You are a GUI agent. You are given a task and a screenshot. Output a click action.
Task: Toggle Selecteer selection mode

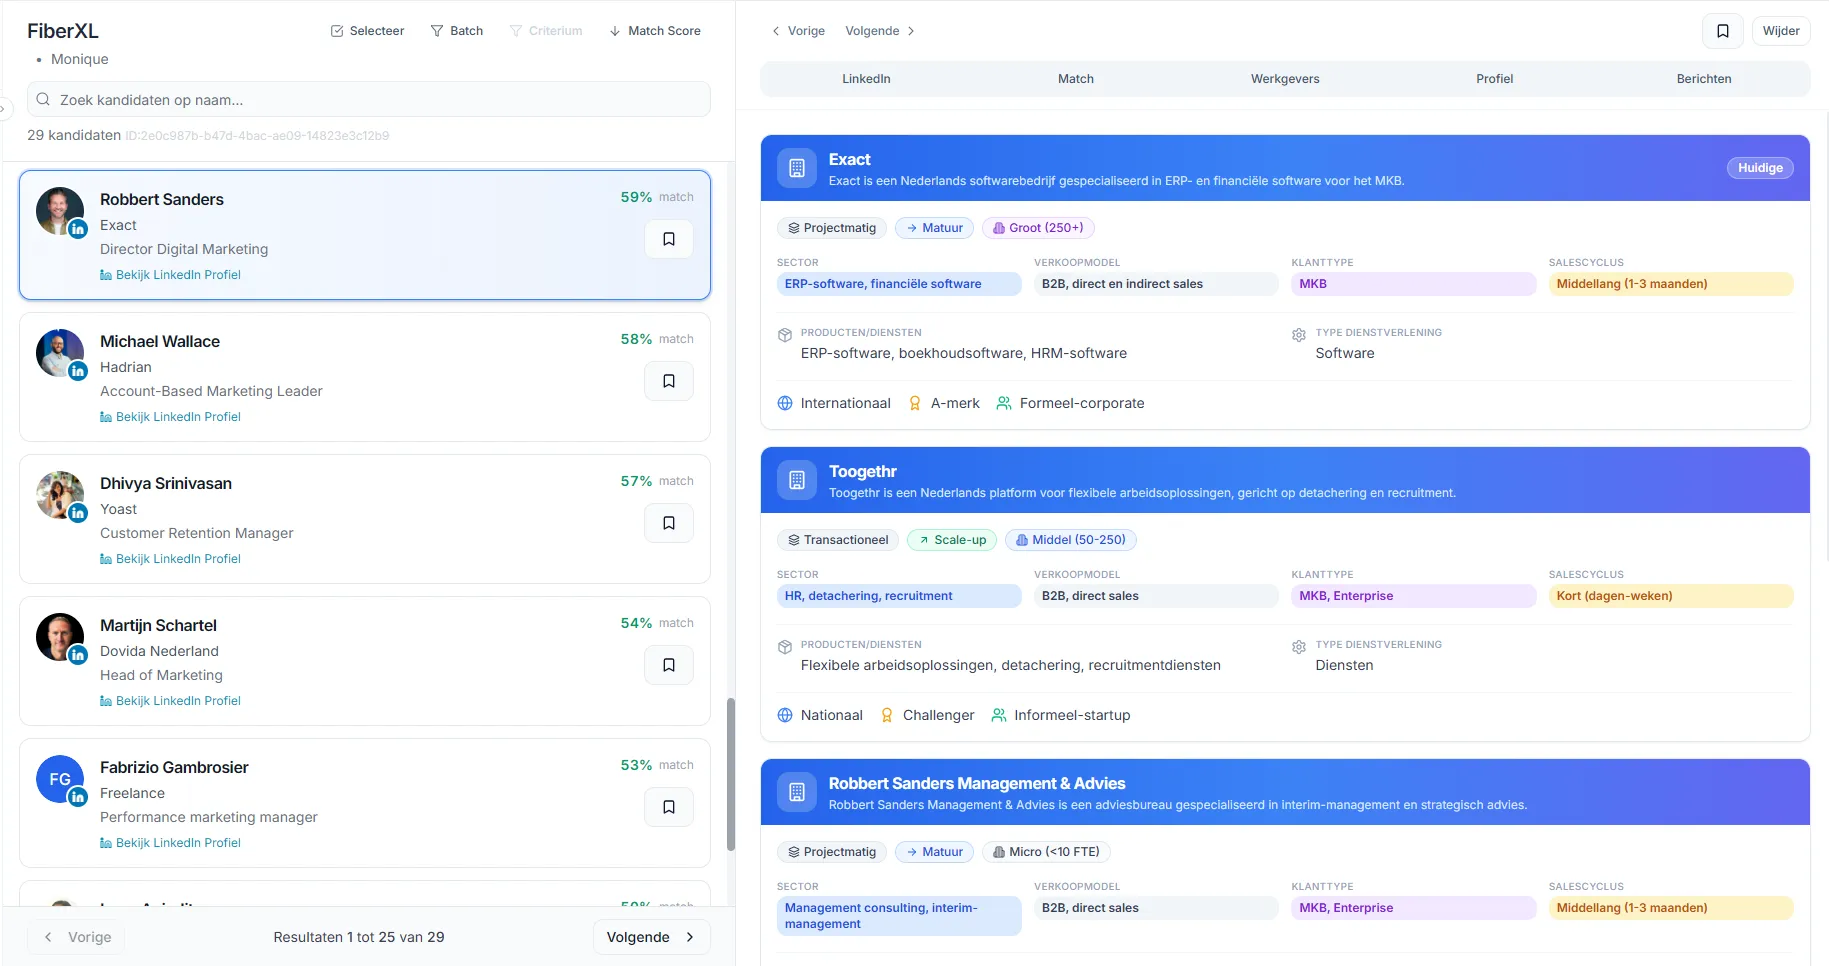[367, 31]
